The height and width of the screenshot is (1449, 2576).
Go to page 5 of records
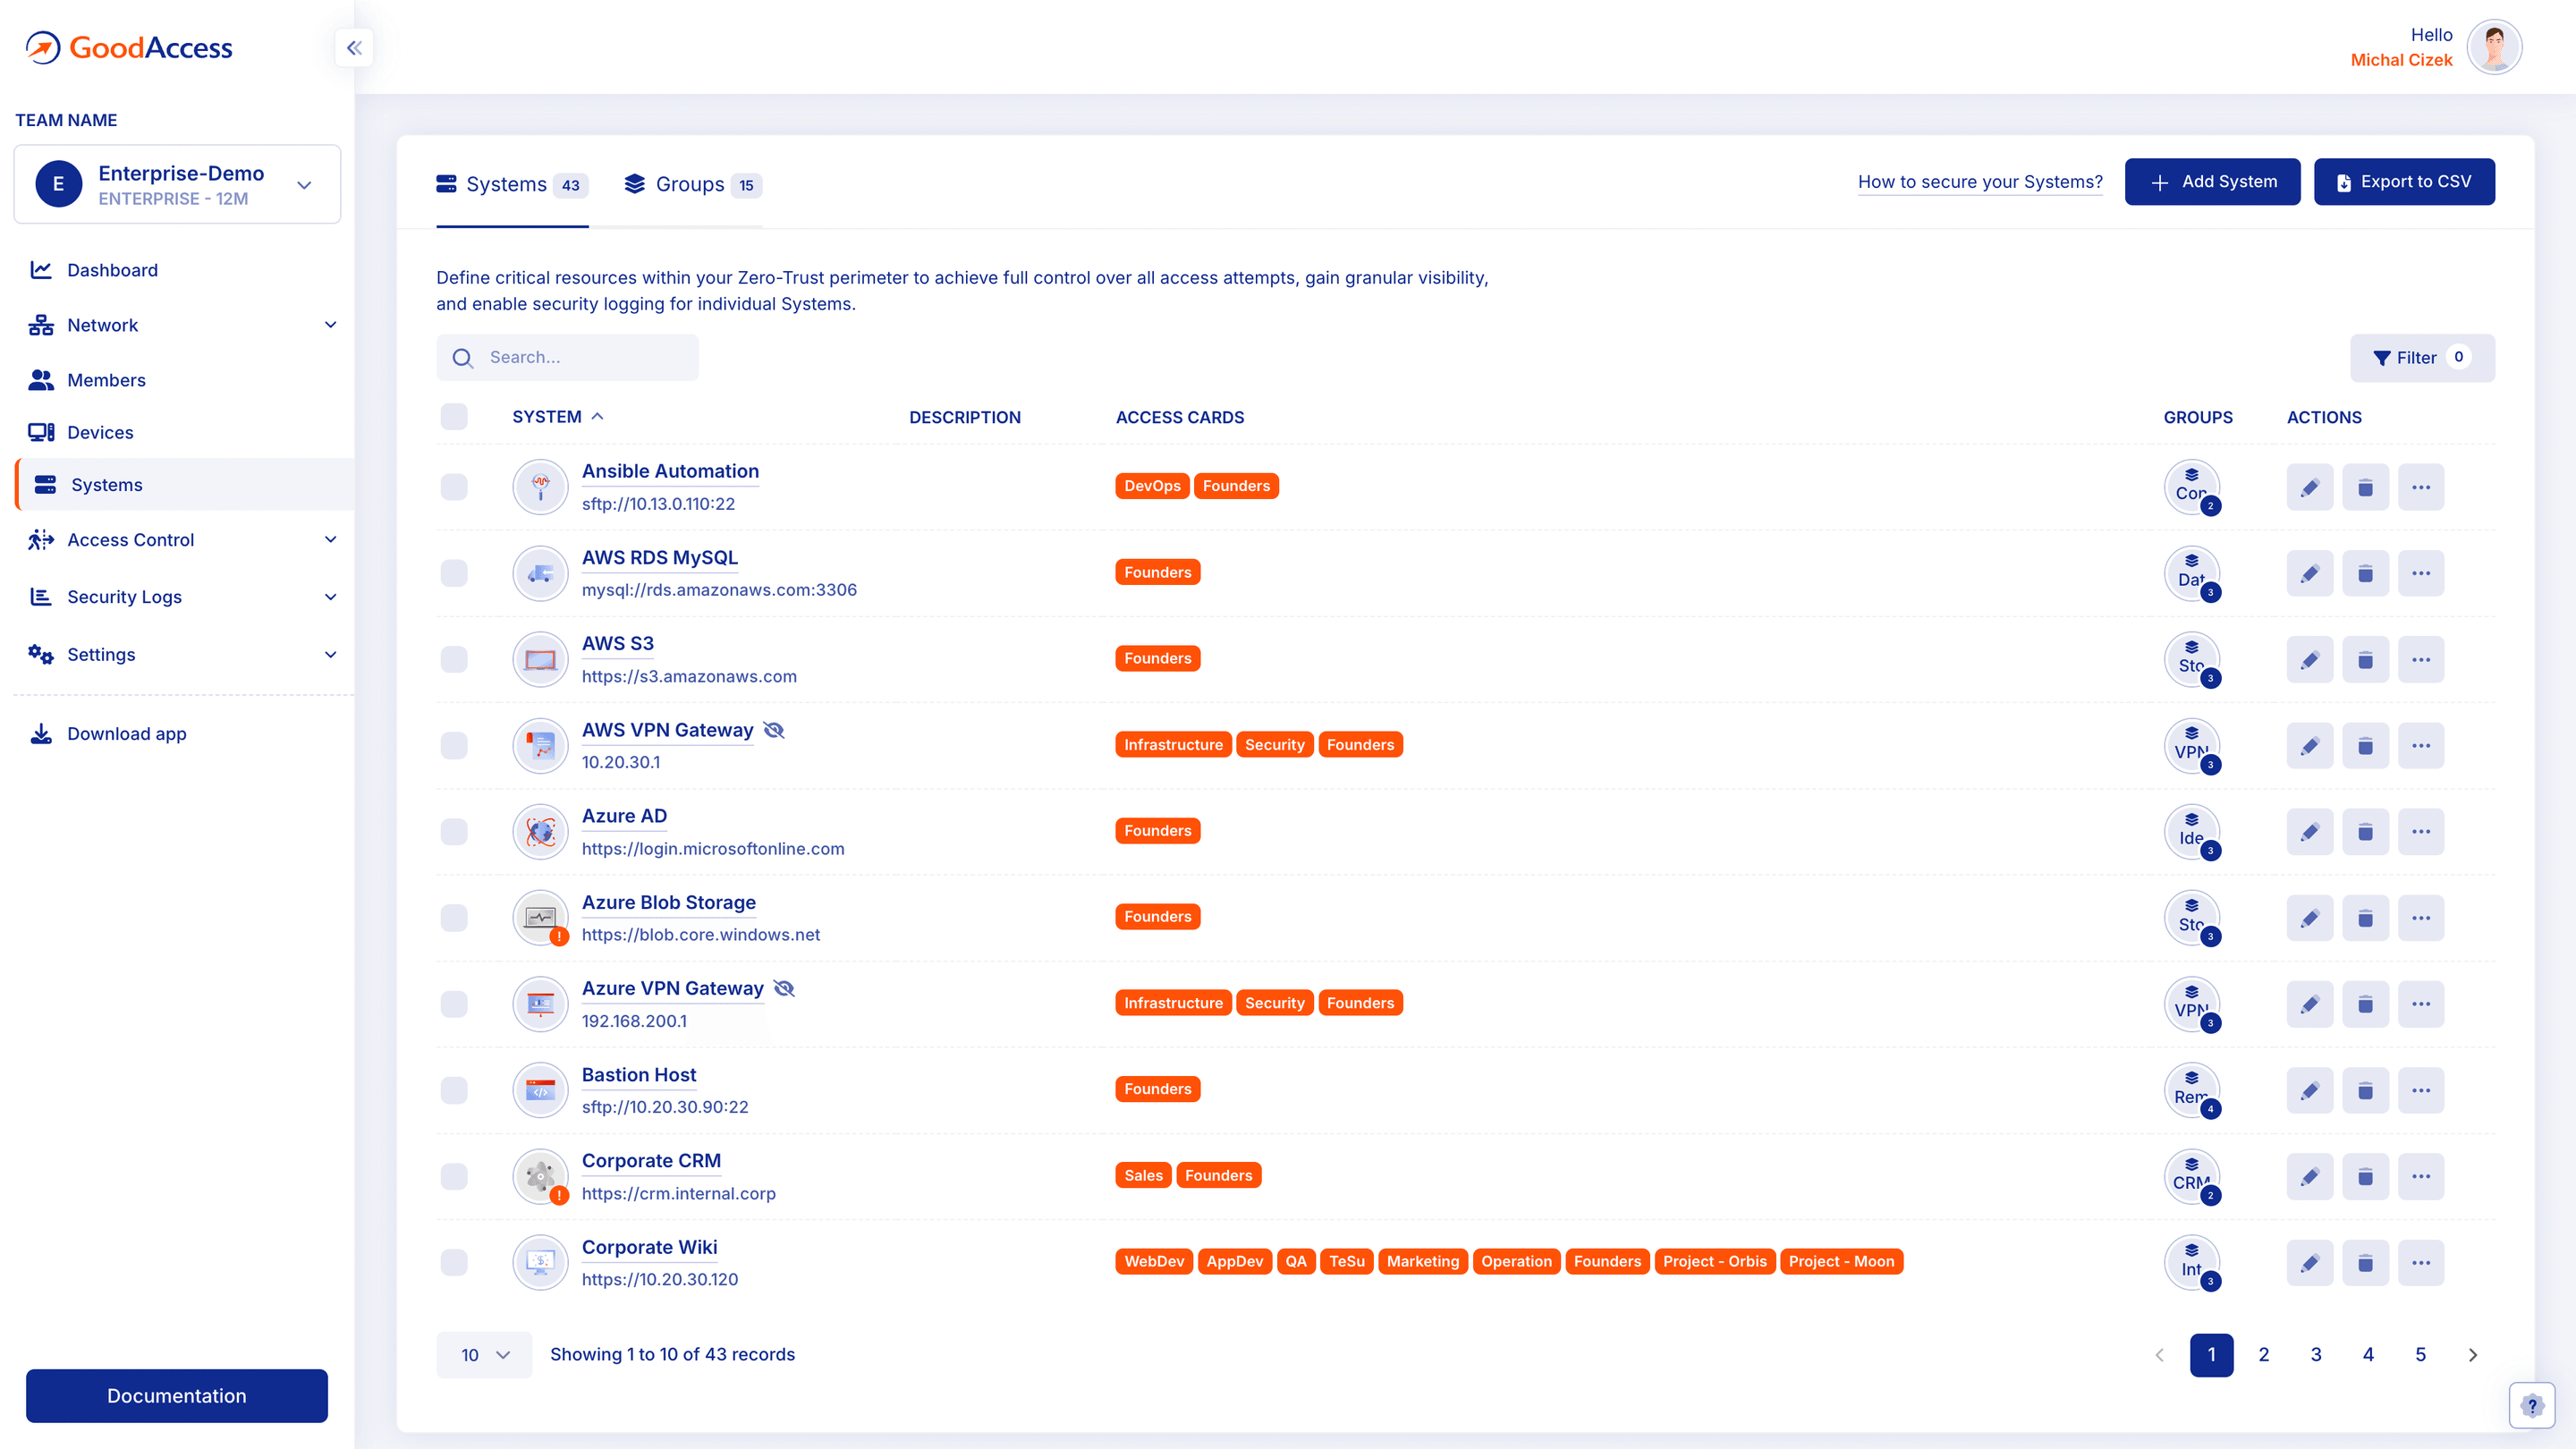2420,1355
